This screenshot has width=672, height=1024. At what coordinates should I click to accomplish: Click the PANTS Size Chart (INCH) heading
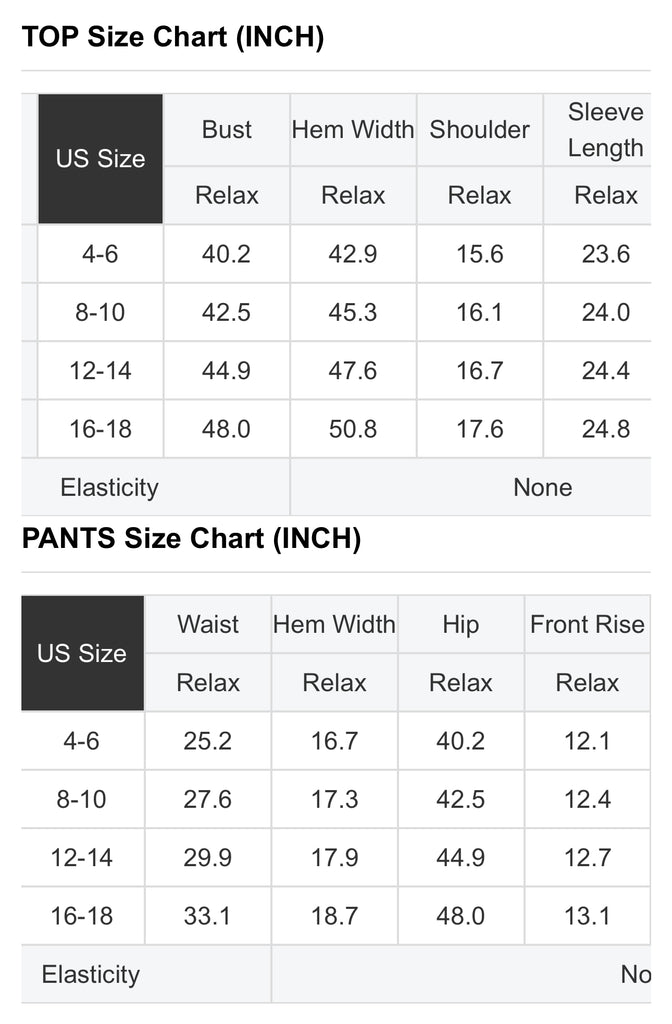pyautogui.click(x=191, y=539)
